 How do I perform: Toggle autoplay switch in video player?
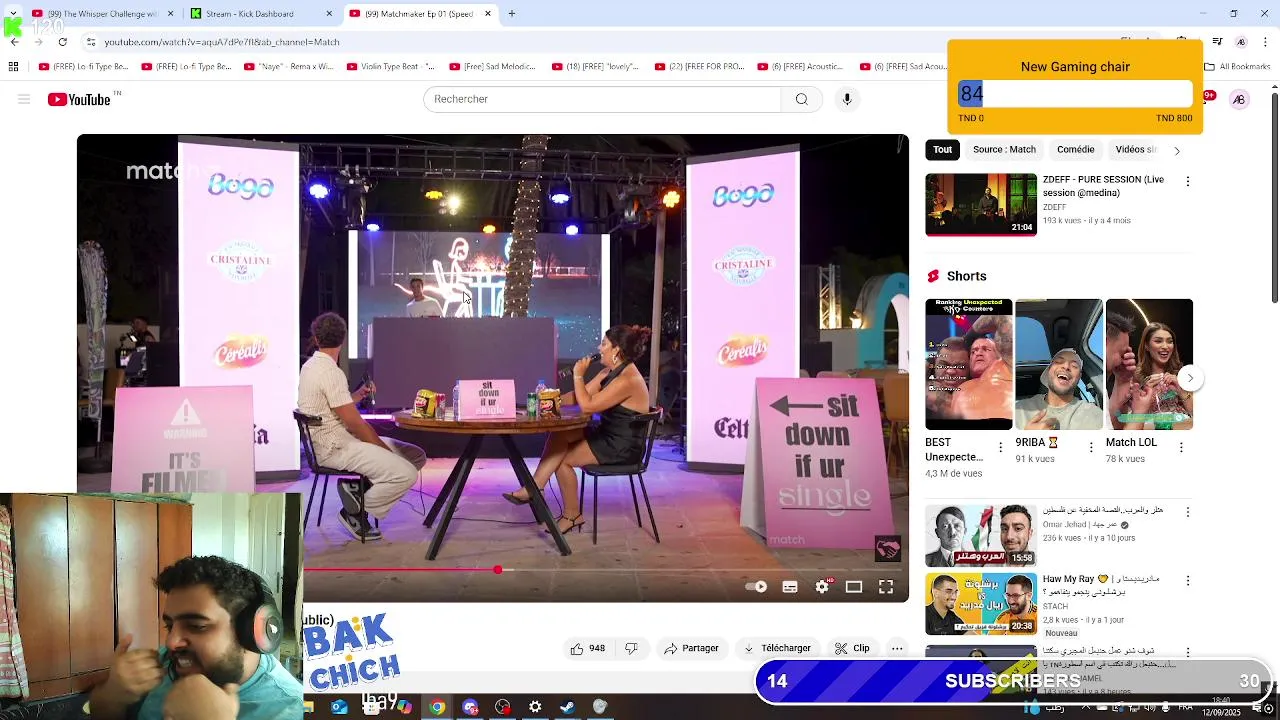click(x=757, y=587)
